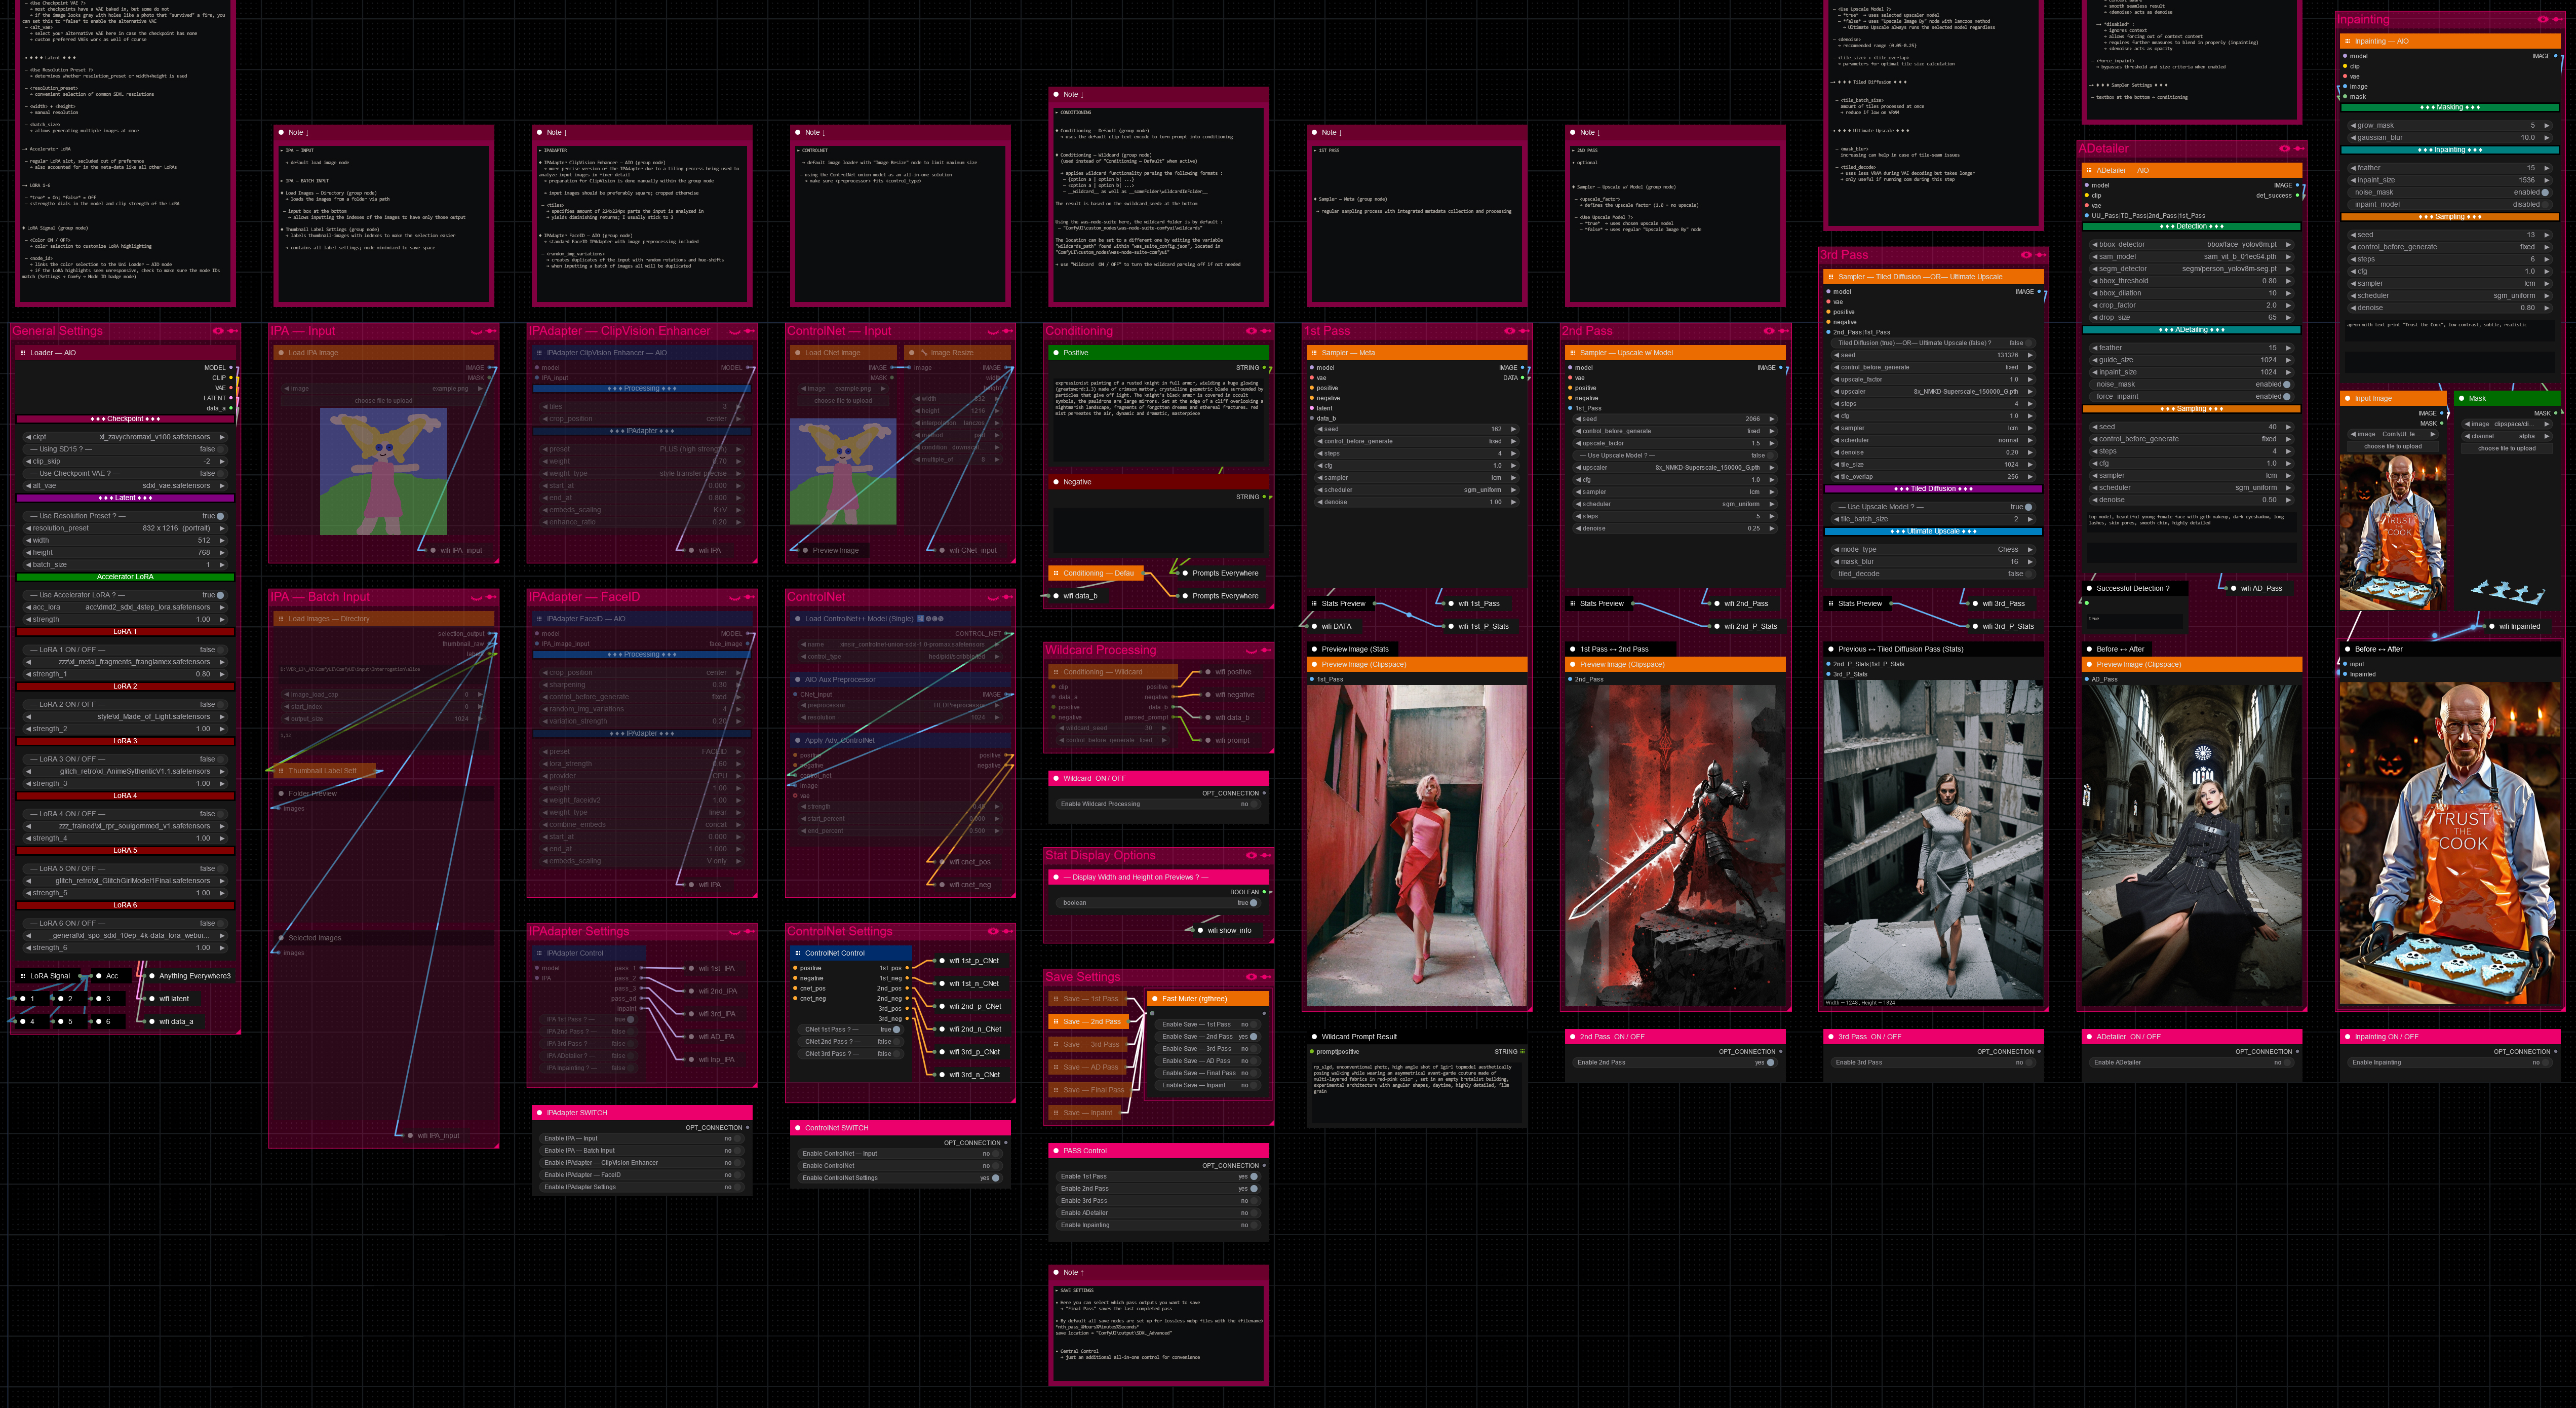
Task: Toggle Use Resolution Preset switch in Loader
Action: point(219,516)
